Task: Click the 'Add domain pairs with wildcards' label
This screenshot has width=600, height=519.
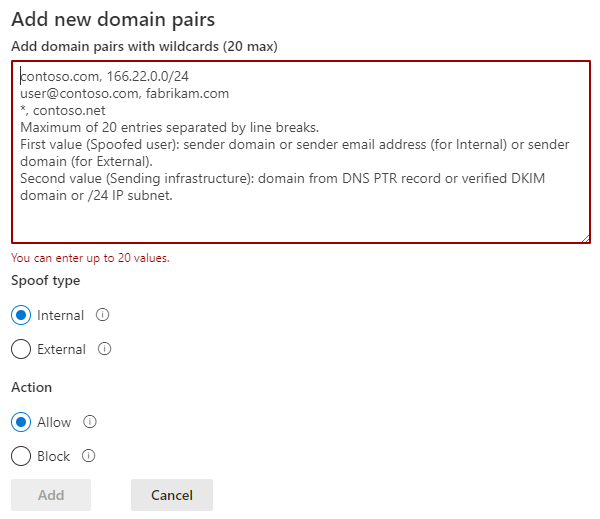Action: [x=144, y=46]
